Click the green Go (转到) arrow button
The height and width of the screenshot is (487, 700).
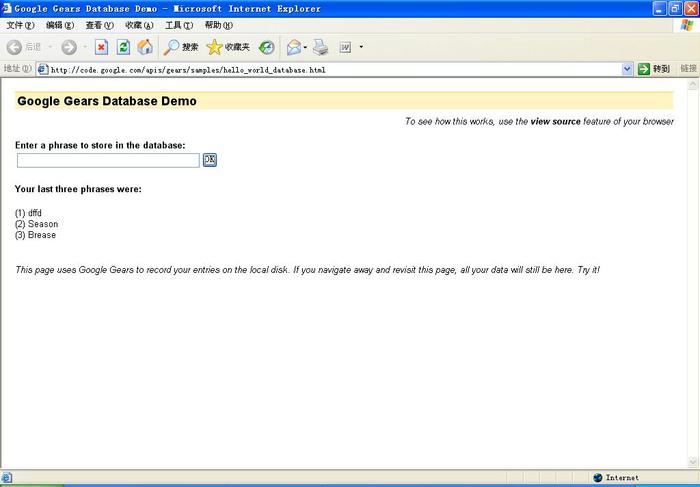654,69
